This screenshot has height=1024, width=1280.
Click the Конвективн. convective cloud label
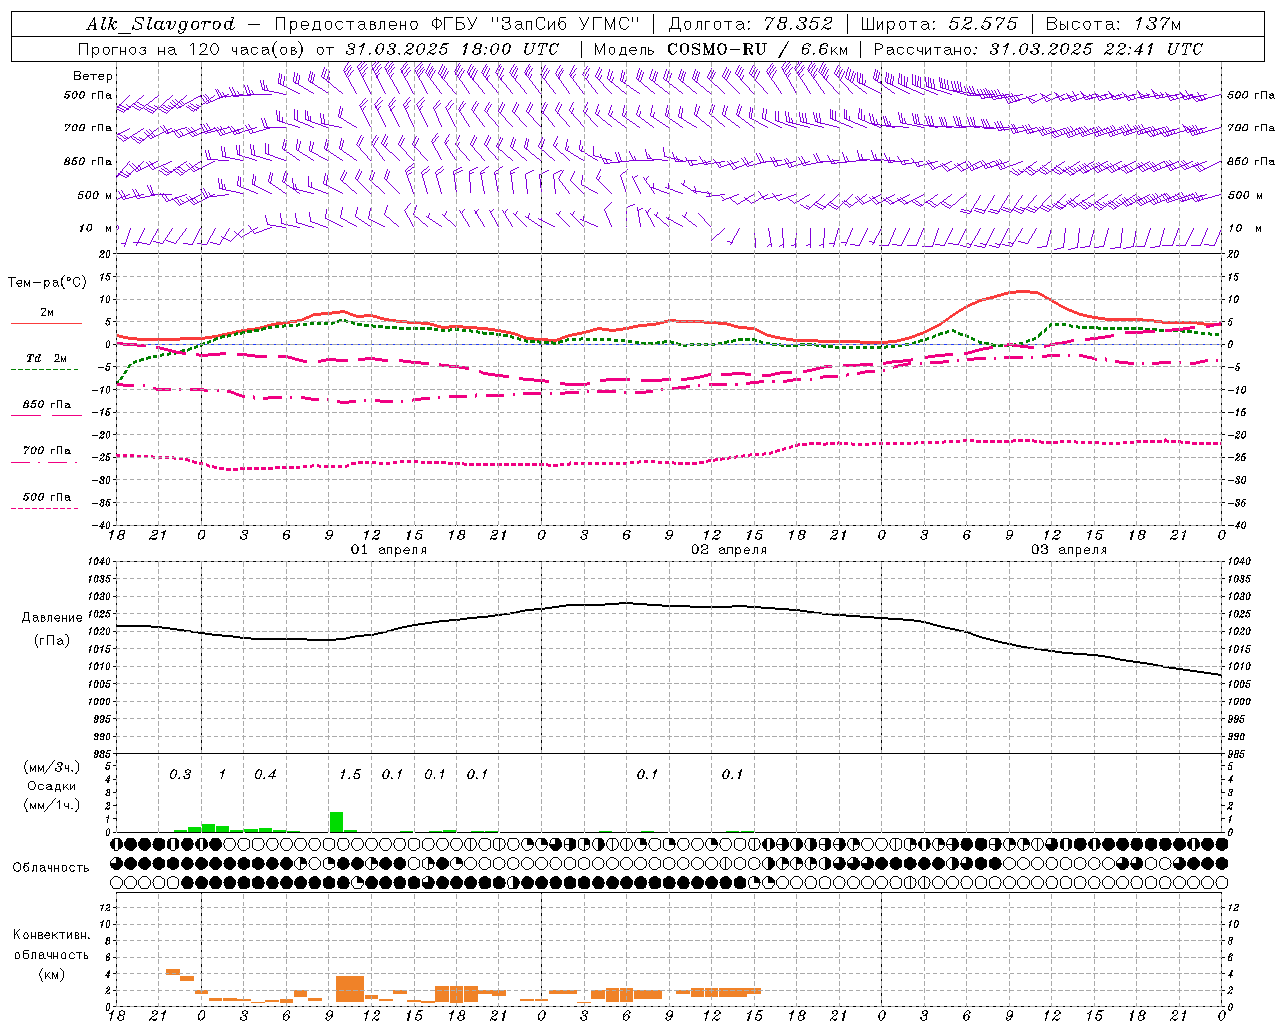pyautogui.click(x=52, y=935)
